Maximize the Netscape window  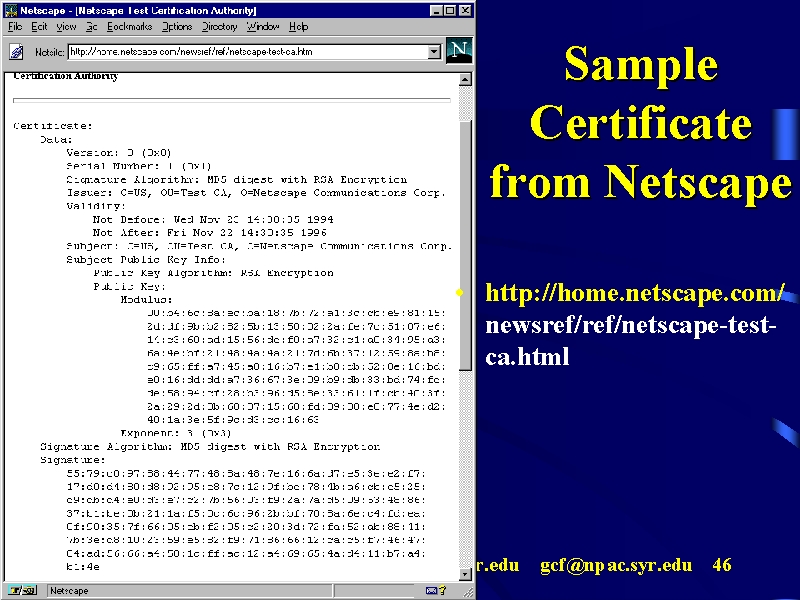click(x=450, y=10)
